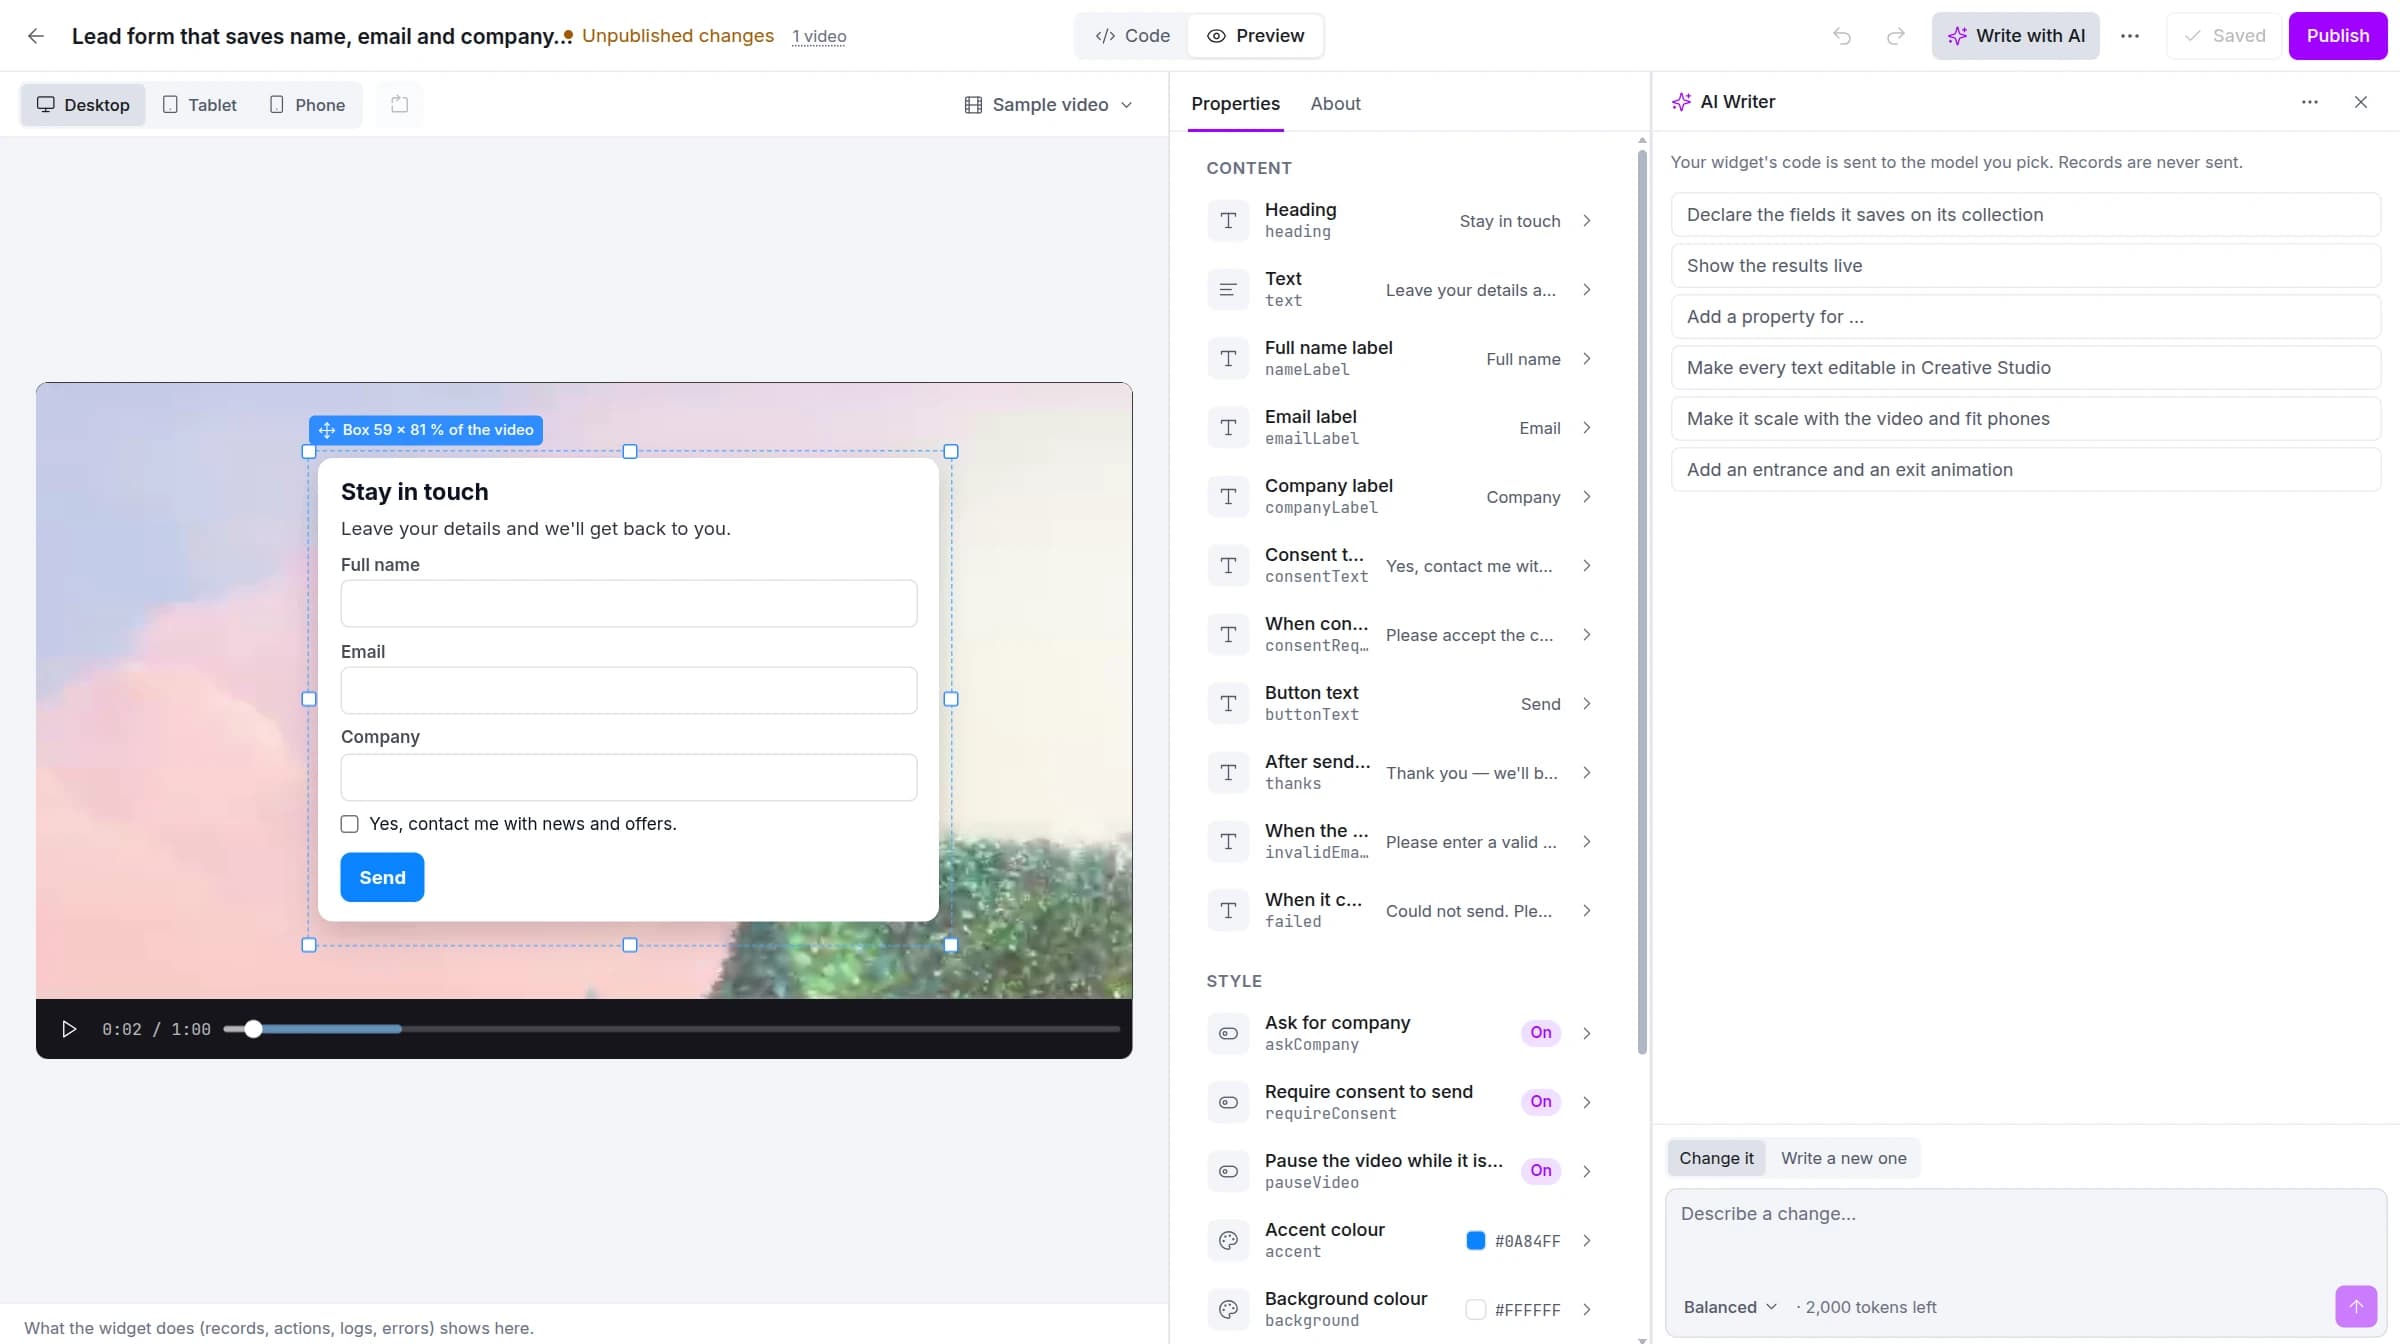Image resolution: width=2400 pixels, height=1344 pixels.
Task: Click the Button text property icon
Action: [1228, 704]
